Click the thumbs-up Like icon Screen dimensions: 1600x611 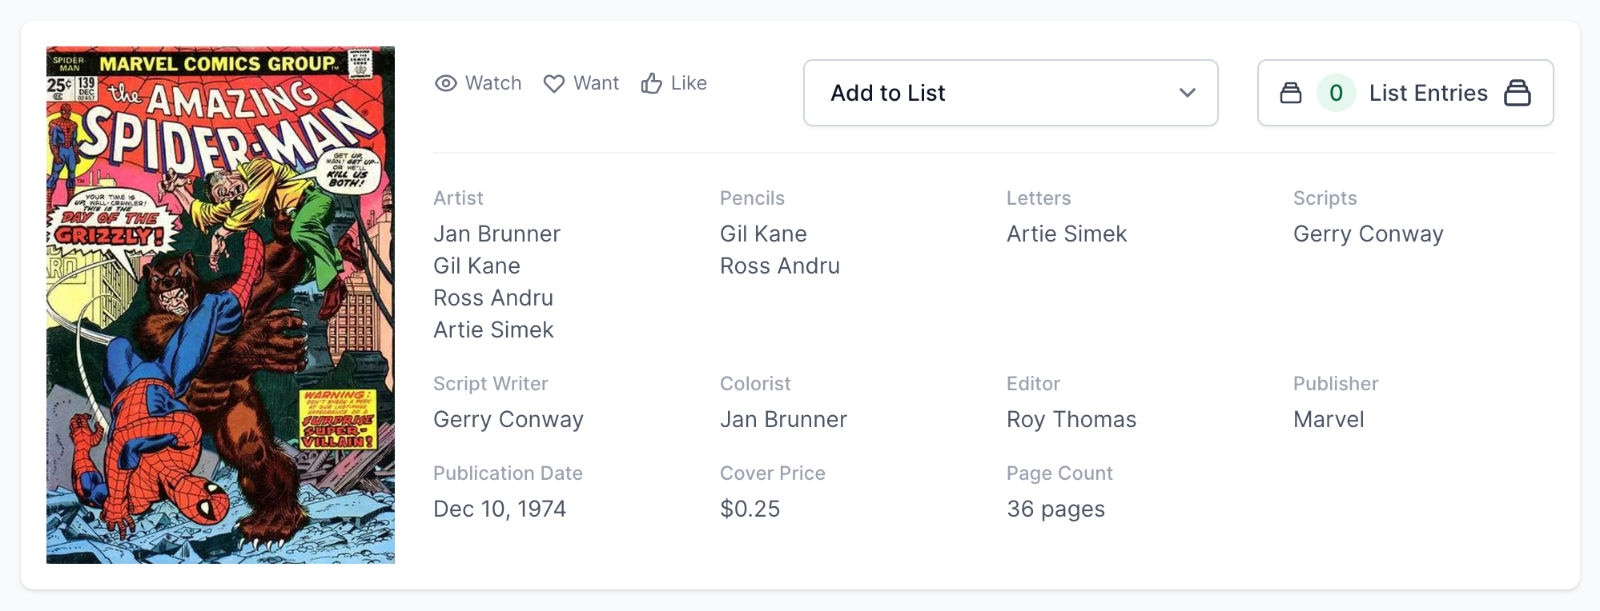(652, 84)
